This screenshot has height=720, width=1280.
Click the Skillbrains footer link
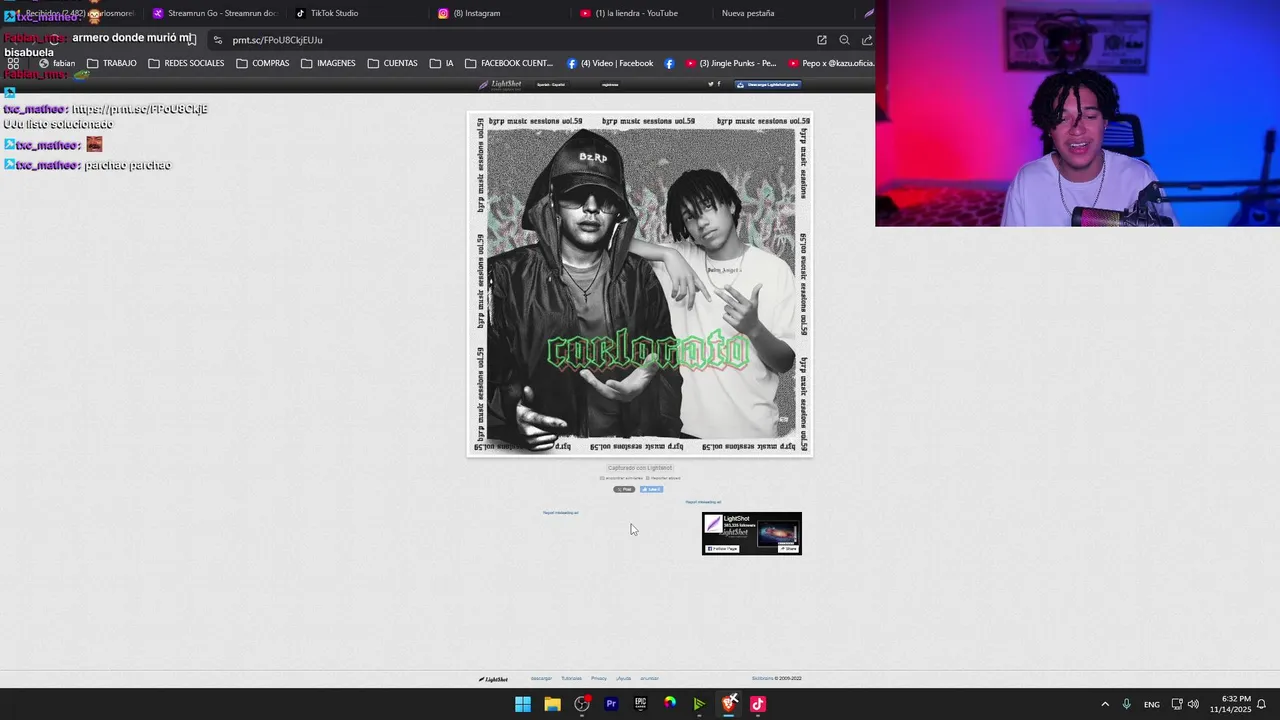tap(762, 678)
